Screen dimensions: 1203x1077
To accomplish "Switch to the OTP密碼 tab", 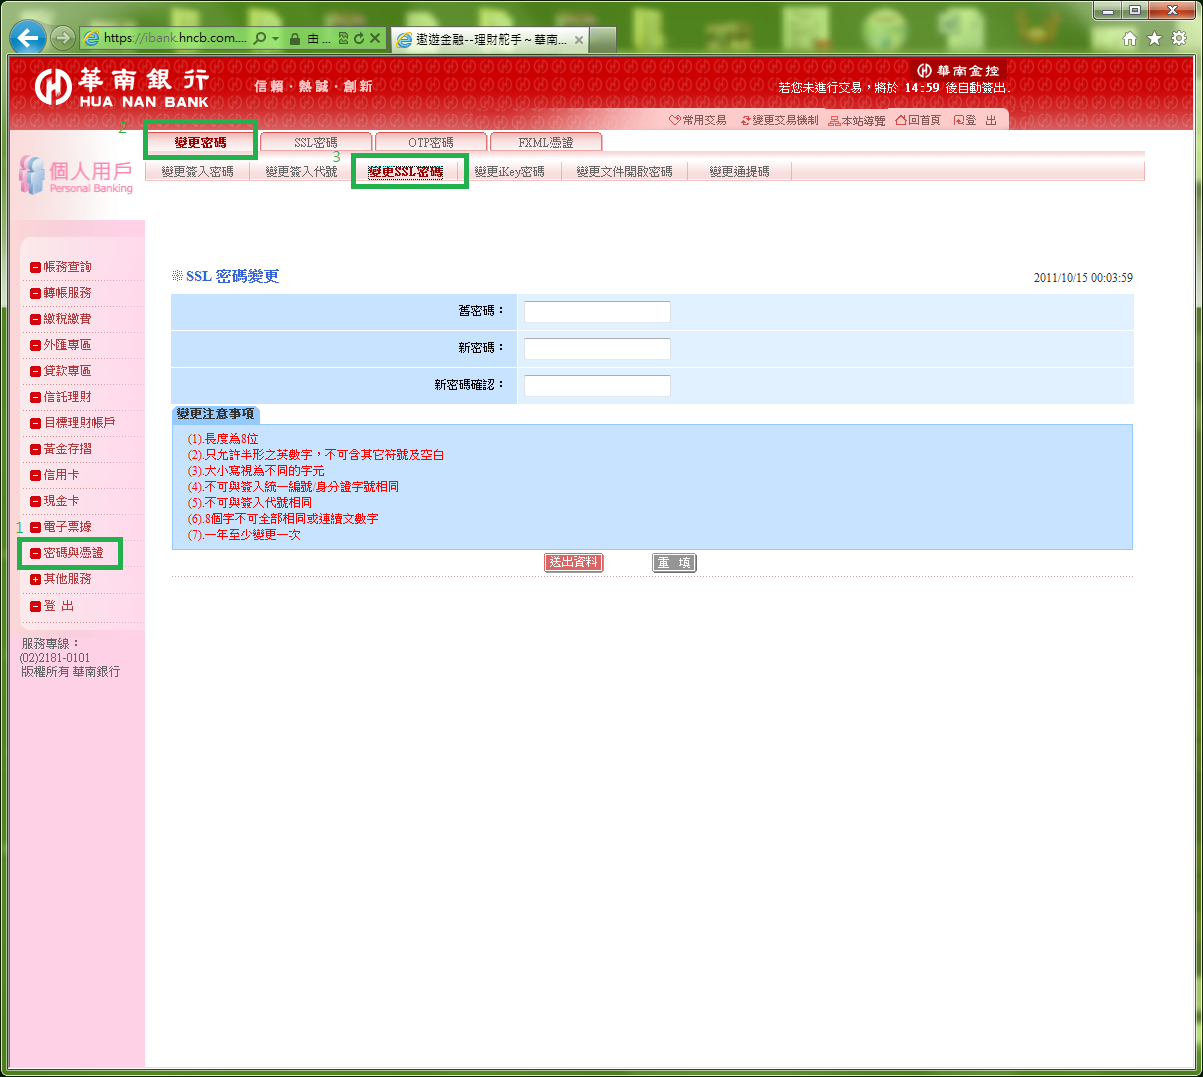I will point(431,142).
